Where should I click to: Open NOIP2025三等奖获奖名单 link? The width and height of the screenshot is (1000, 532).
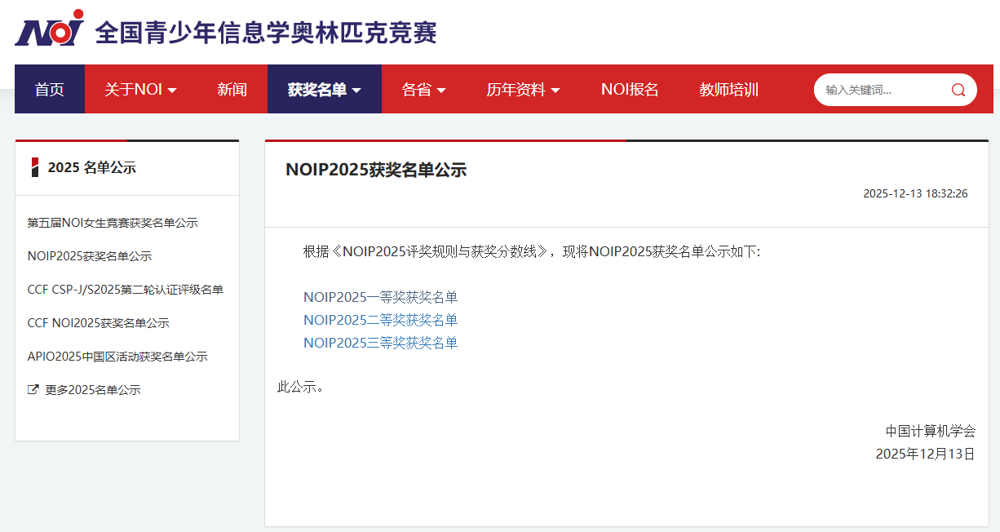coord(380,343)
